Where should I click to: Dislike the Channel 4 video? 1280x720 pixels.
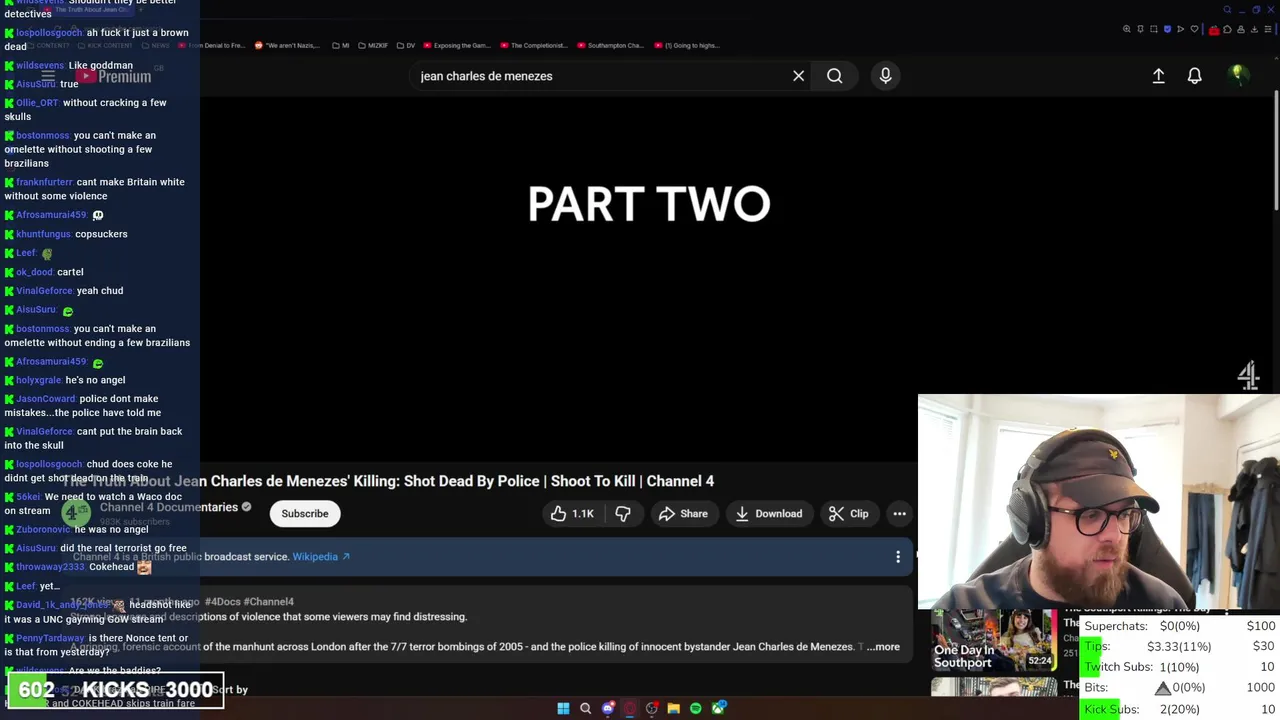(622, 513)
